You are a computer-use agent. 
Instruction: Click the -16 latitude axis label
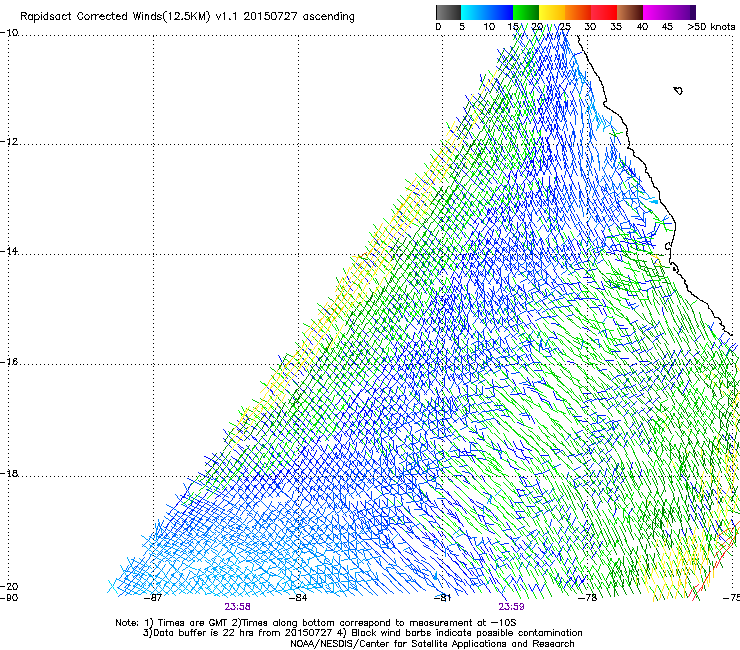point(9,362)
